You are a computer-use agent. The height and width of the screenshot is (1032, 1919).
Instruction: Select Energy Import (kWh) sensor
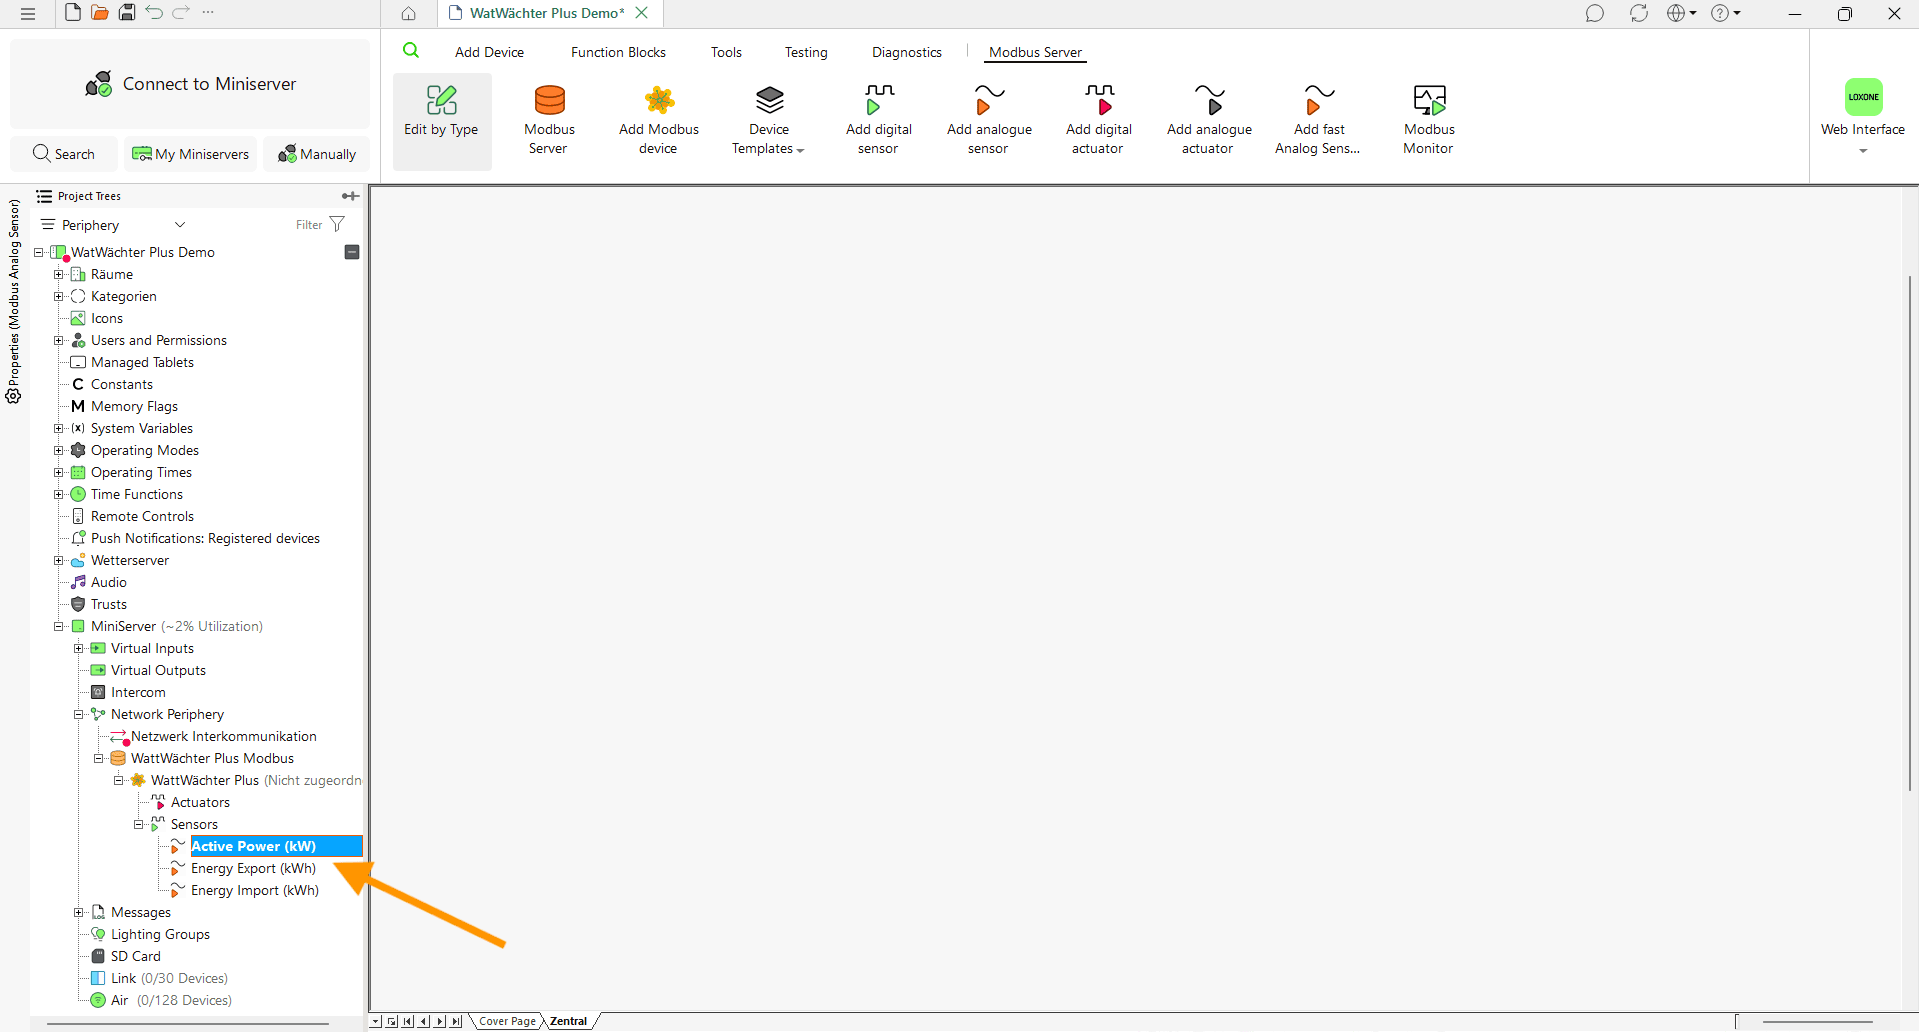255,890
